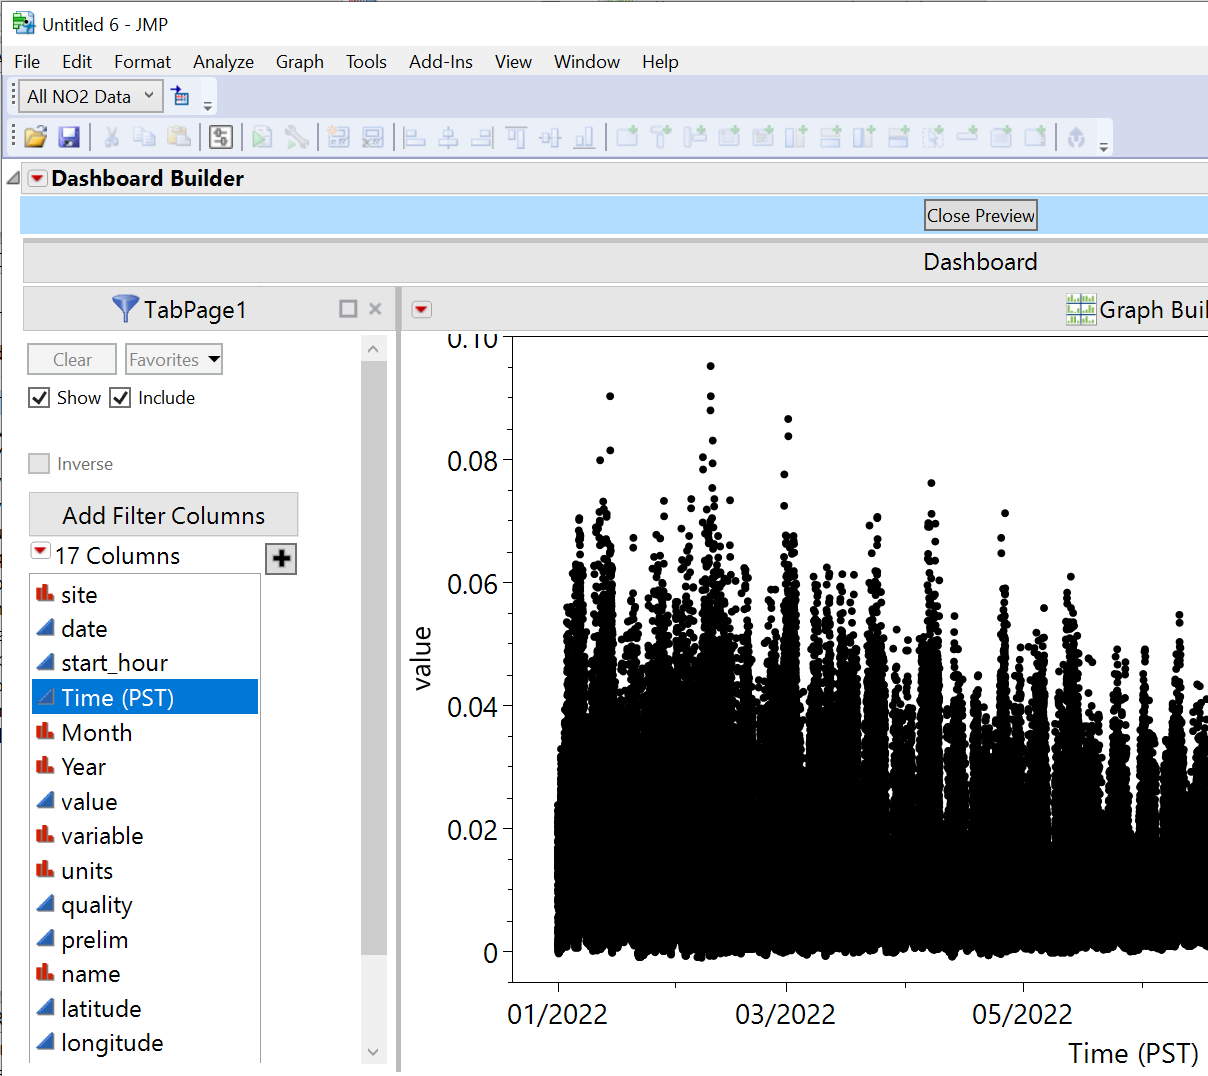
Task: Uncheck the Show checkbox
Action: click(39, 398)
